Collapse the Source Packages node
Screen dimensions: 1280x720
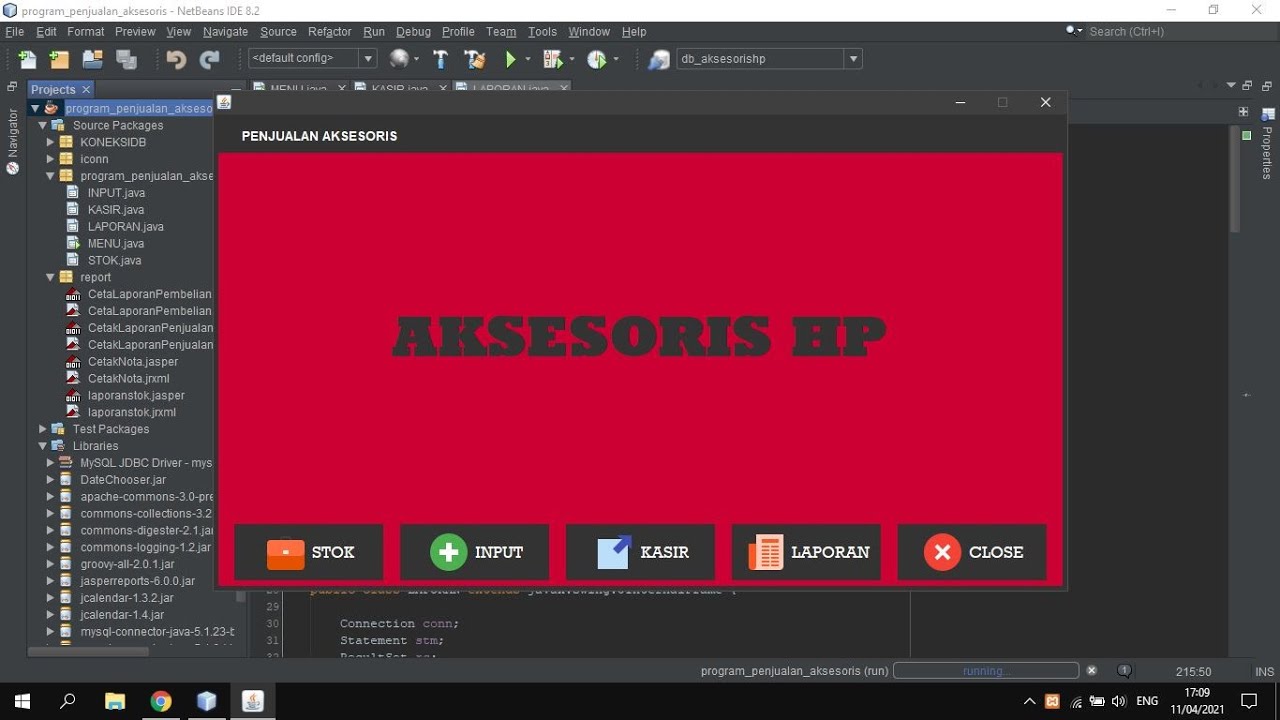(x=43, y=126)
